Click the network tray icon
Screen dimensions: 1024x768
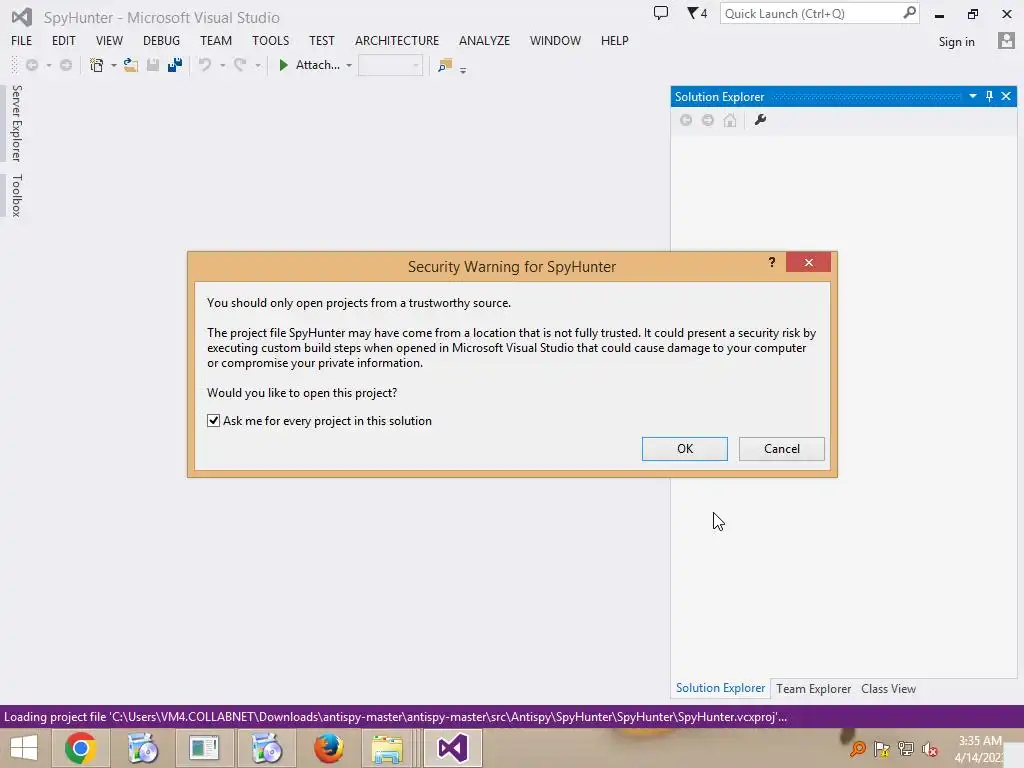(x=906, y=749)
